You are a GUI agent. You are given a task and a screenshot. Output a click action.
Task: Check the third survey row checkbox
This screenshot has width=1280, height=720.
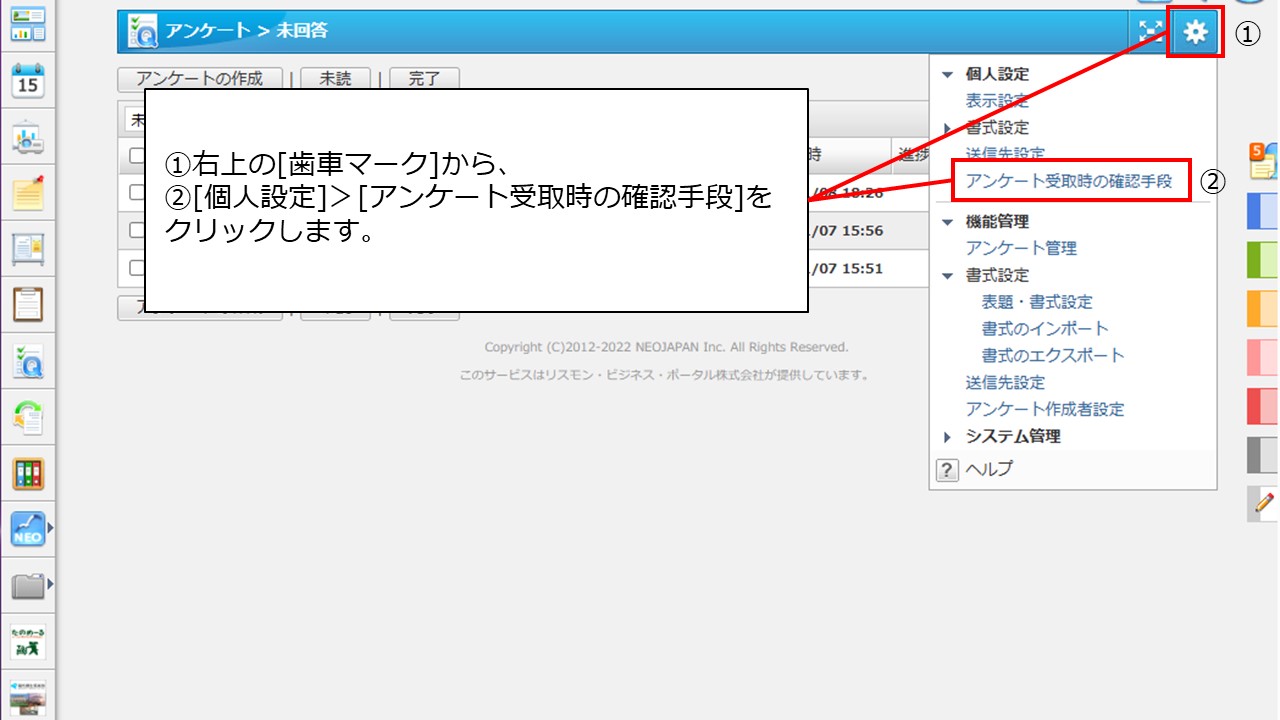pos(137,268)
